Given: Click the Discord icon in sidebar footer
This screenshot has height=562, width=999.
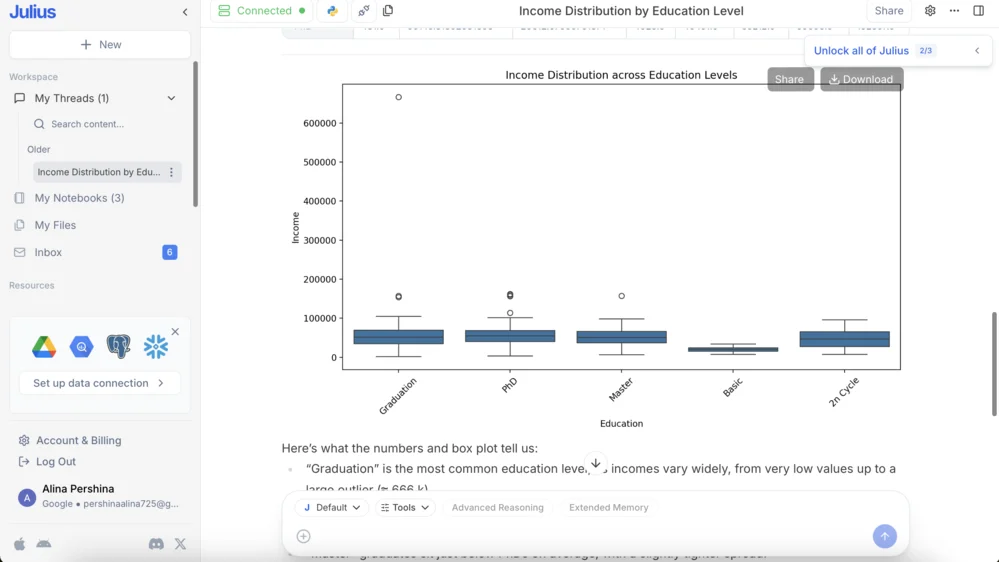Looking at the screenshot, I should click(156, 544).
